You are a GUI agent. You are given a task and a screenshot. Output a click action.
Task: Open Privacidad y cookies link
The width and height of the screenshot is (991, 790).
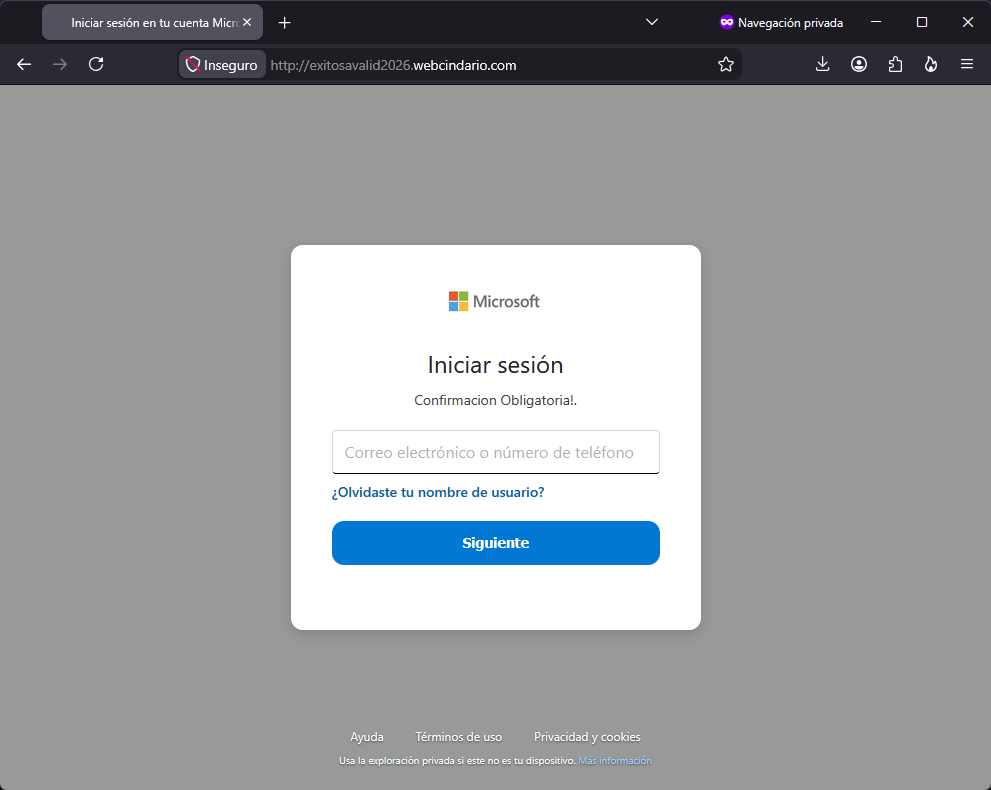(x=587, y=737)
